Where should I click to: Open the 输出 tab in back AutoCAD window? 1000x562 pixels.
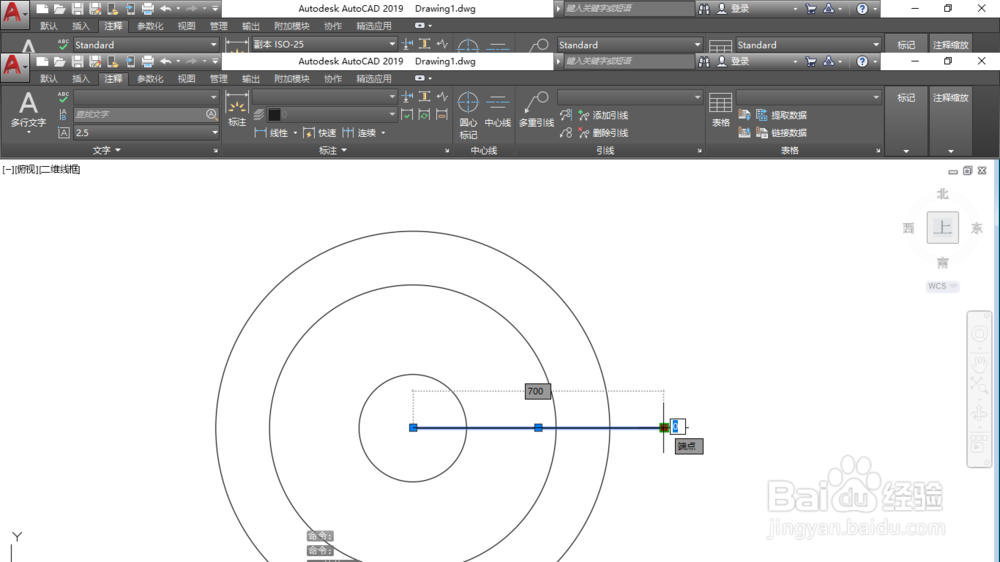click(x=251, y=26)
